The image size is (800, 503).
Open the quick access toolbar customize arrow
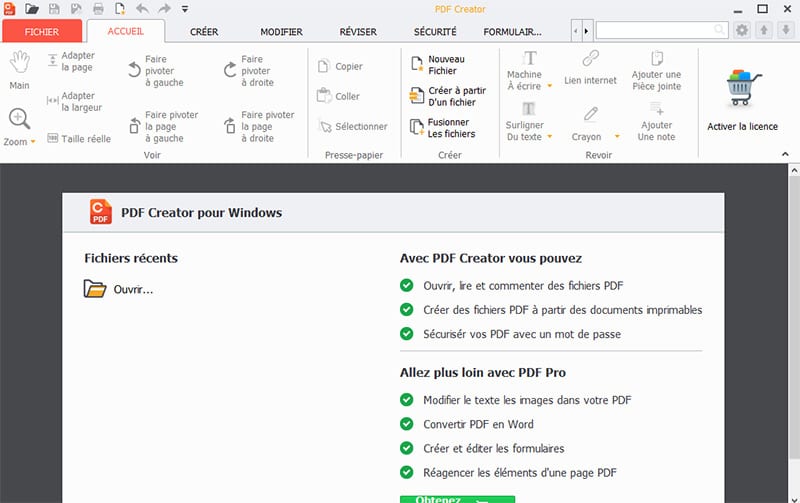click(186, 9)
